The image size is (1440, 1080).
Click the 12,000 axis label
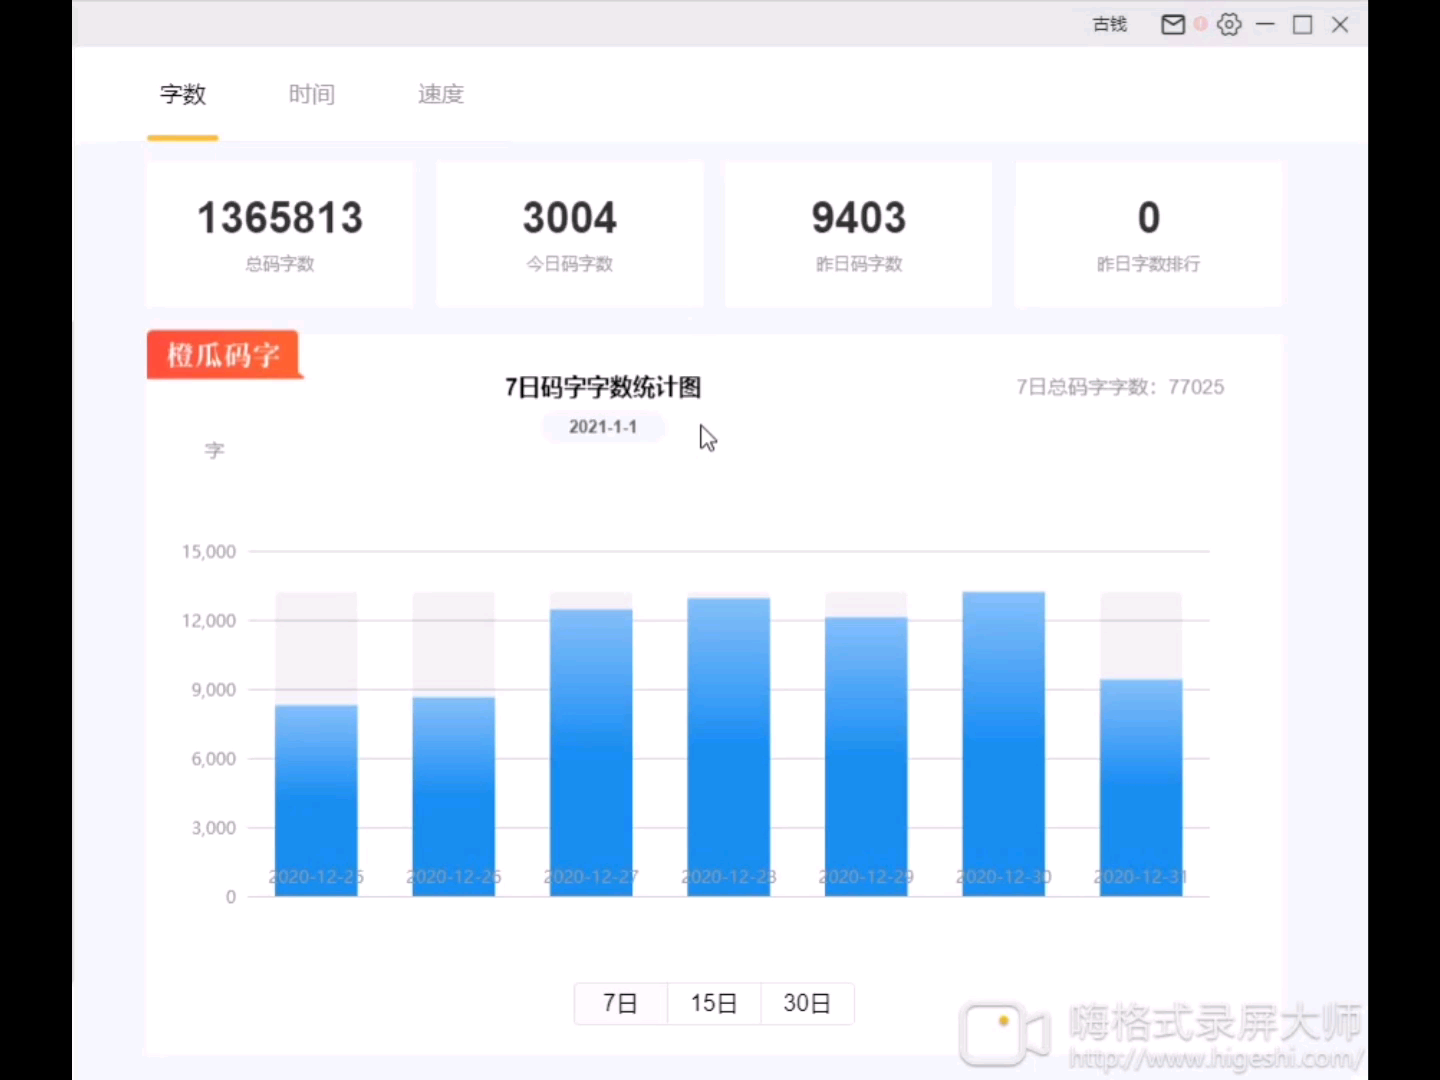[x=209, y=621]
